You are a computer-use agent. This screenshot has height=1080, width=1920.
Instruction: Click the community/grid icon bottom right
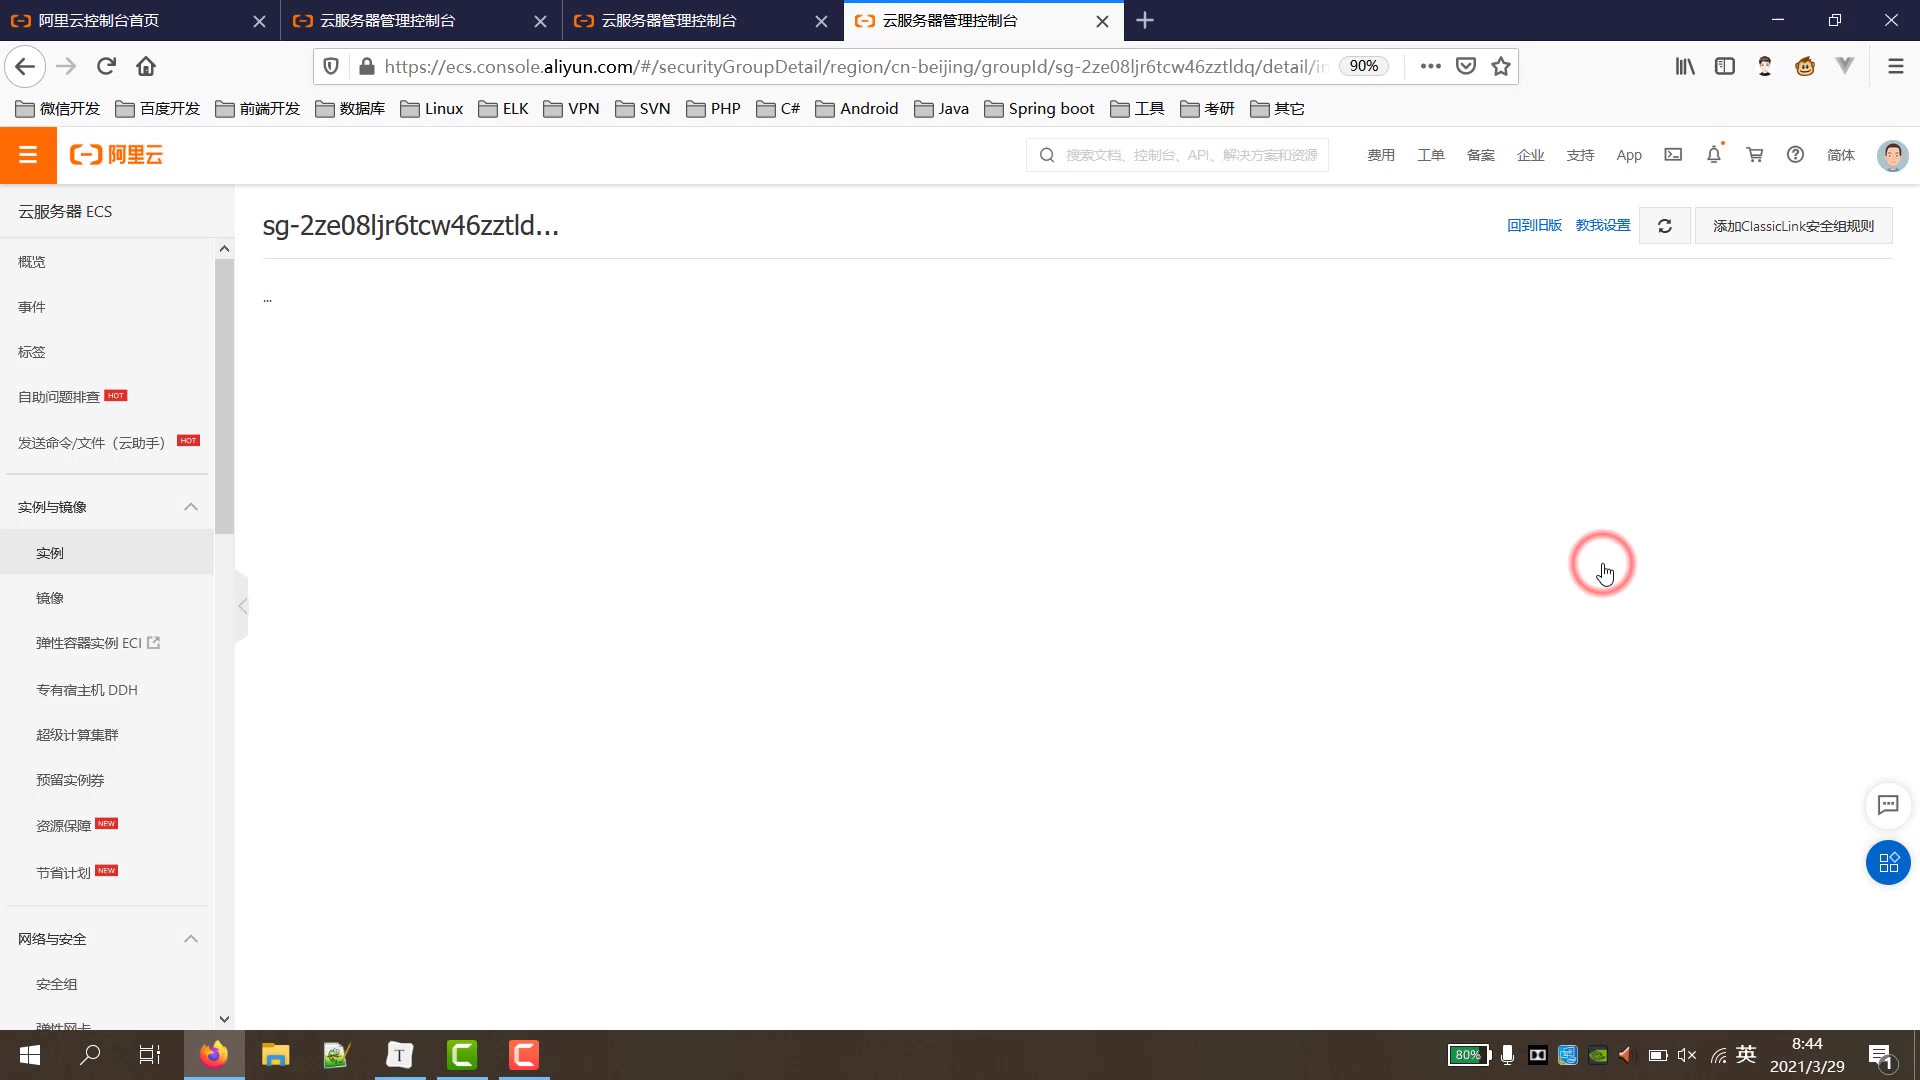1888,864
